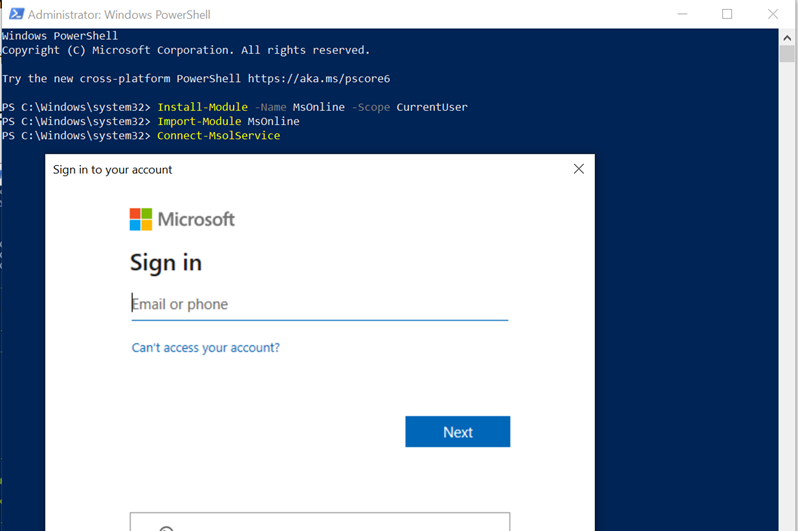Click the https://aka.ms/pscore6 URL text

click(319, 78)
